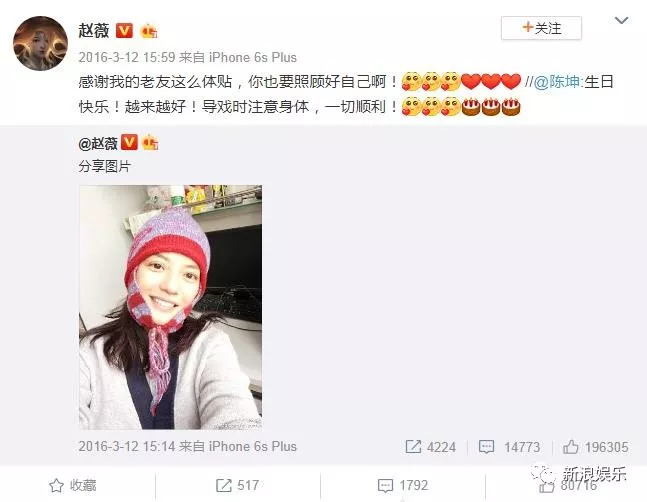This screenshot has width=647, height=502.
Task: Repost this weibo via the 517 share button
Action: pyautogui.click(x=238, y=486)
